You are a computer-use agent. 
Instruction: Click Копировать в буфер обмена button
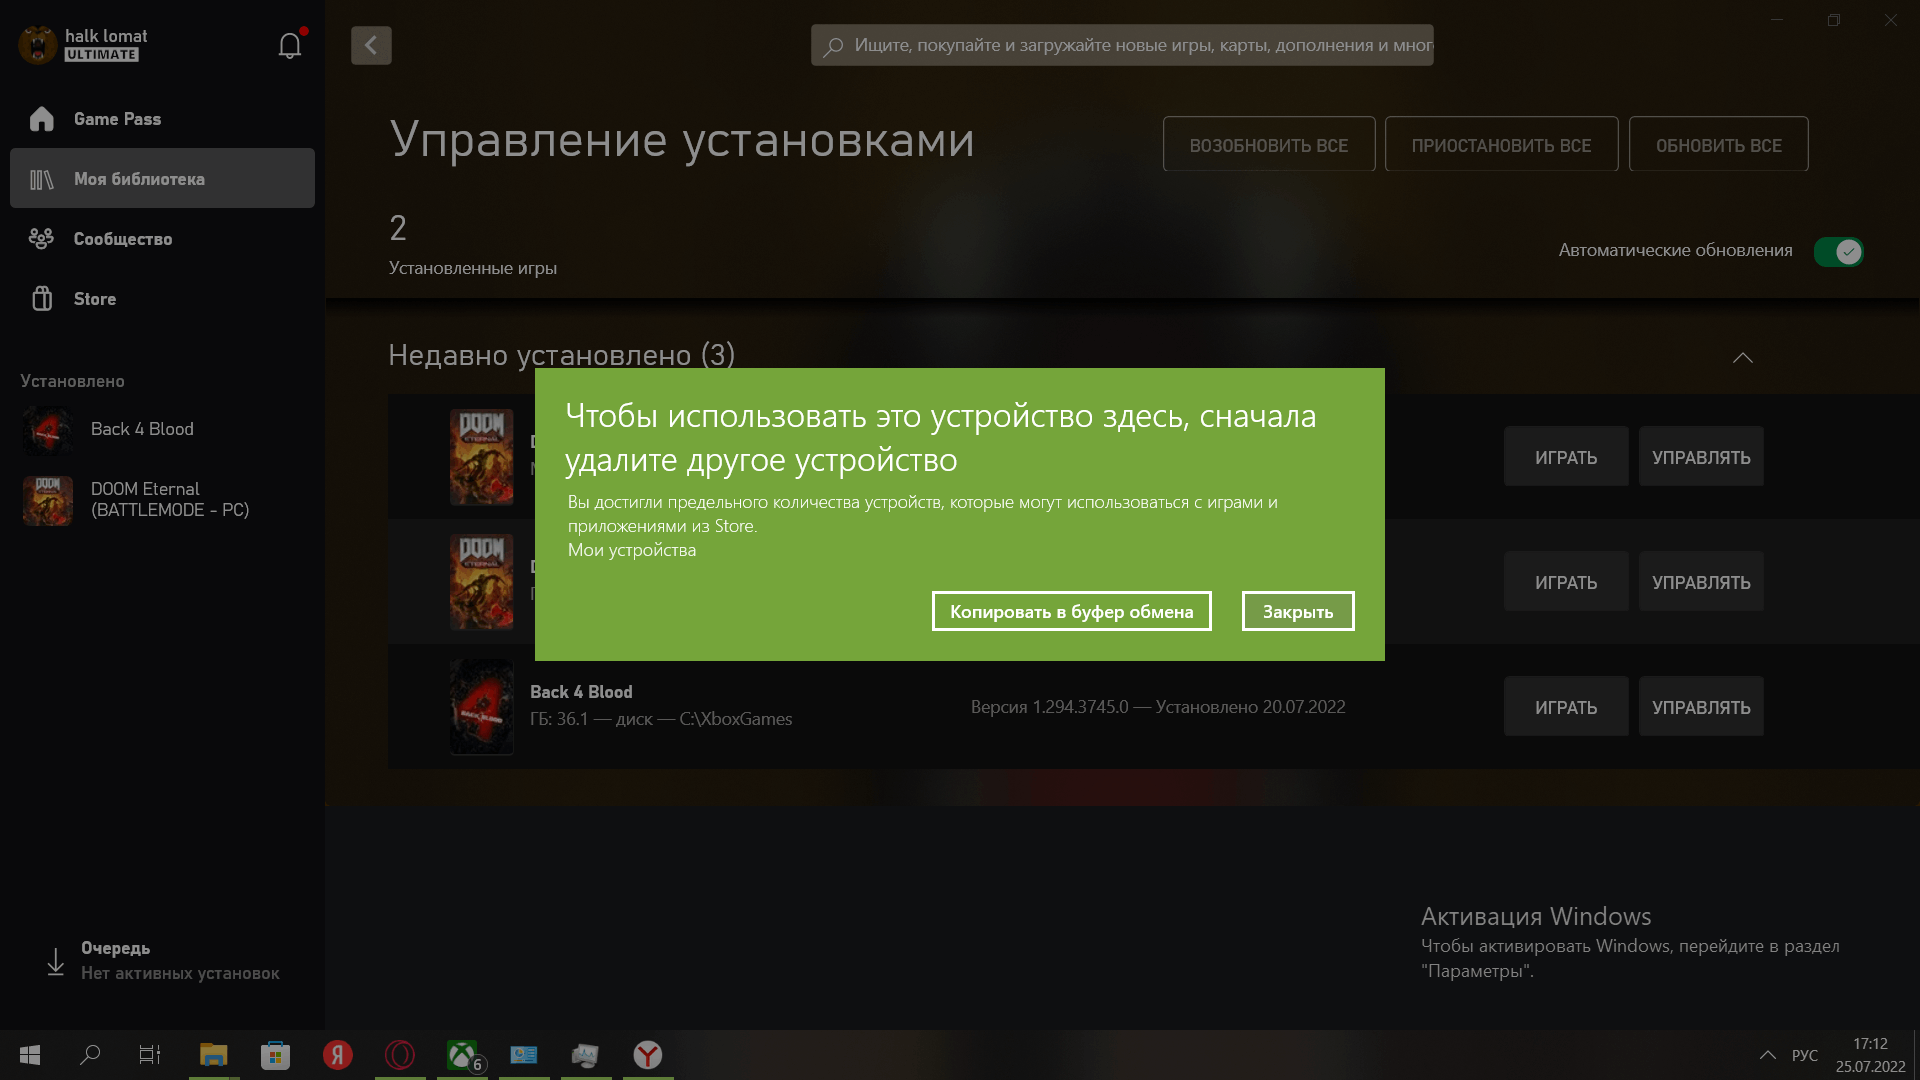1072,611
